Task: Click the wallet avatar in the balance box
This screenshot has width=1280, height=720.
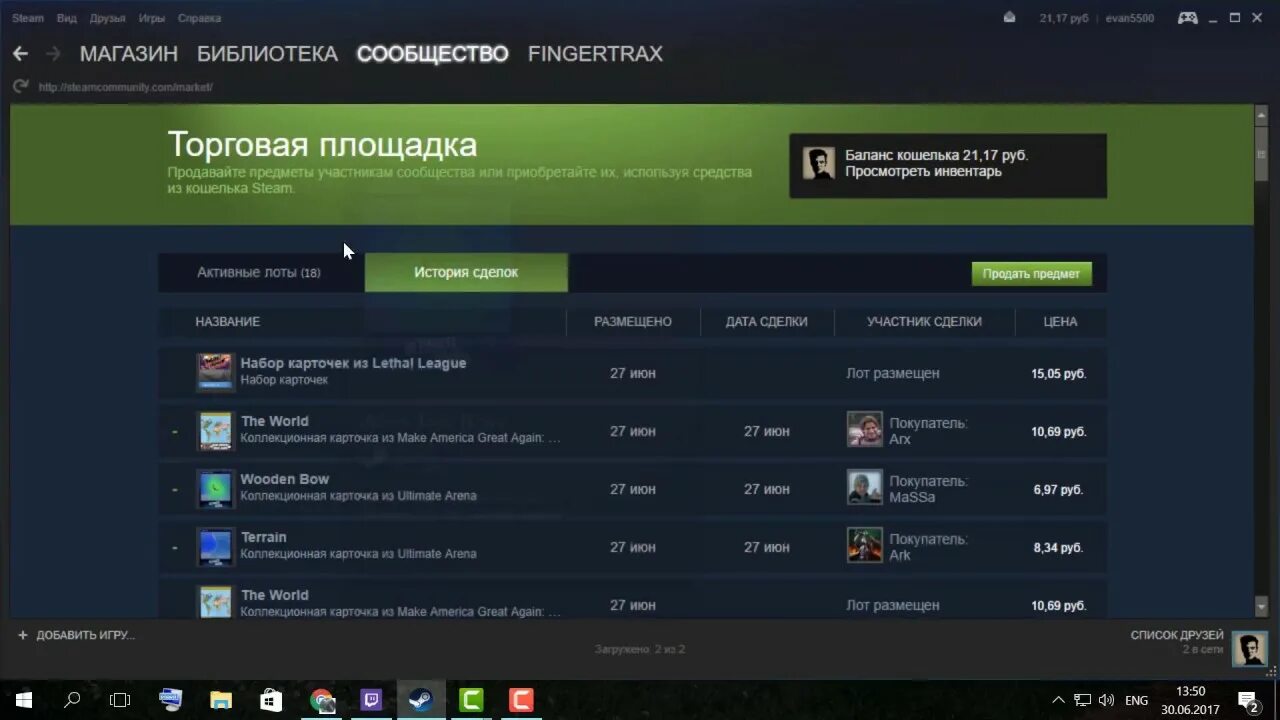Action: point(819,164)
